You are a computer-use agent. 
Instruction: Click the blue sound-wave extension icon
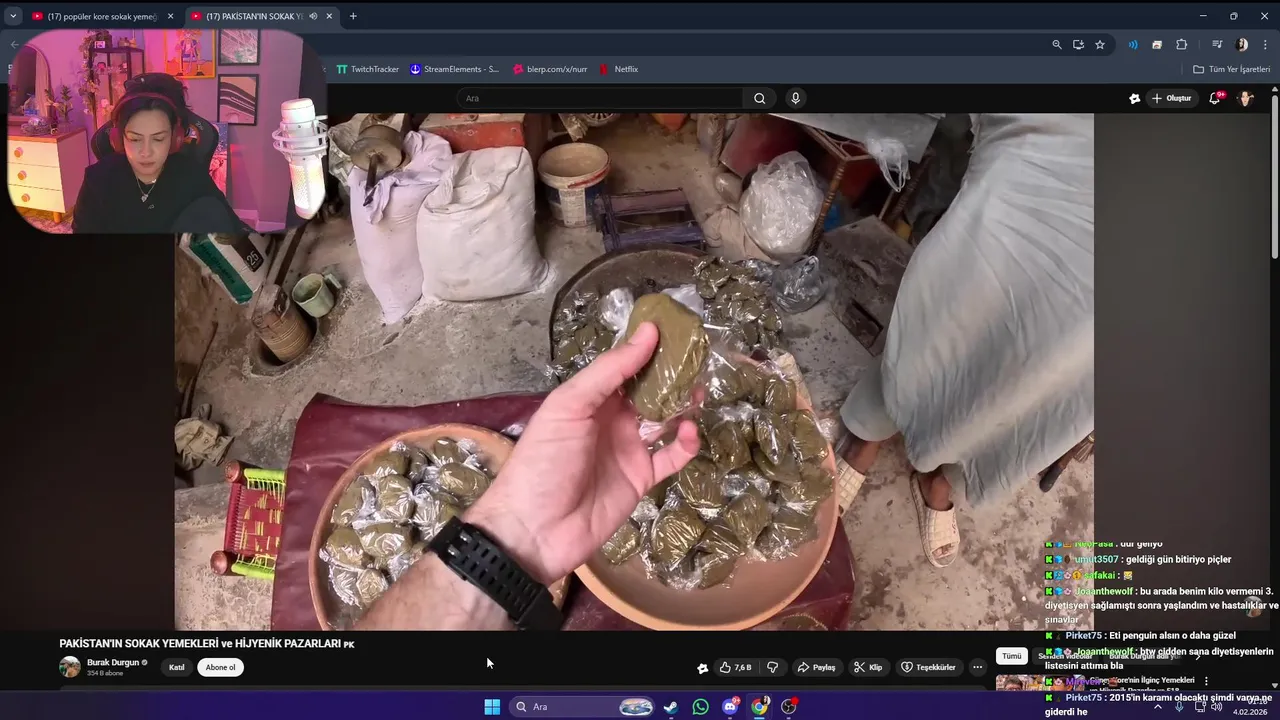(1133, 44)
